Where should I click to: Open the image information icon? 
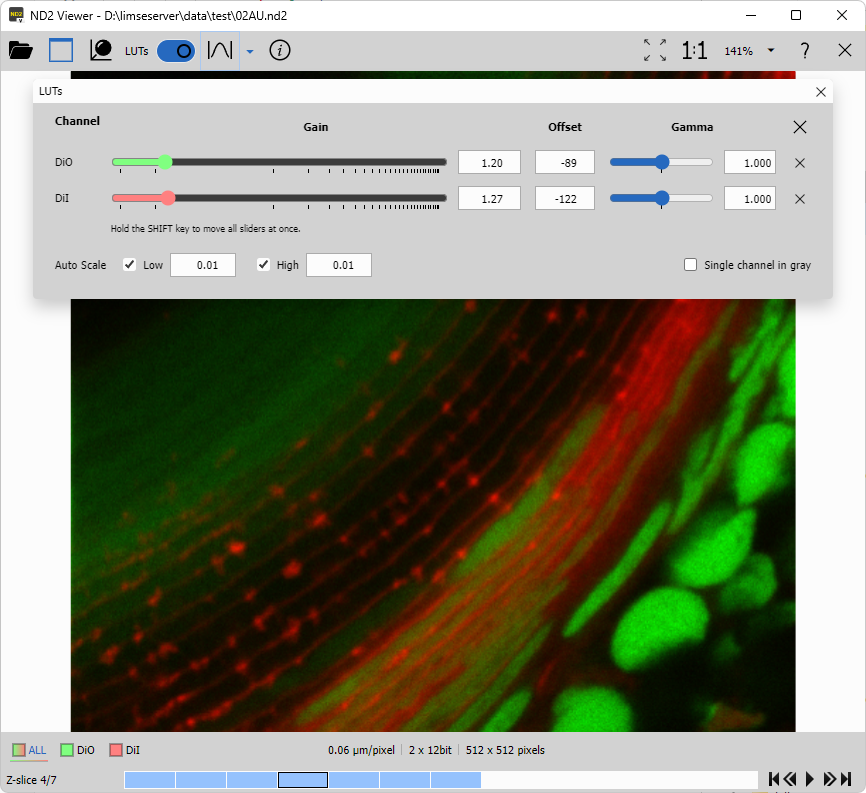280,50
